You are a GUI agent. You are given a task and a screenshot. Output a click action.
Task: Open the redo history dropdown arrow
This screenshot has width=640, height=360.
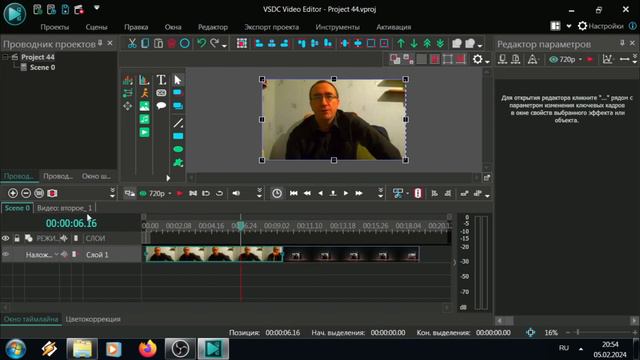pyautogui.click(x=224, y=46)
